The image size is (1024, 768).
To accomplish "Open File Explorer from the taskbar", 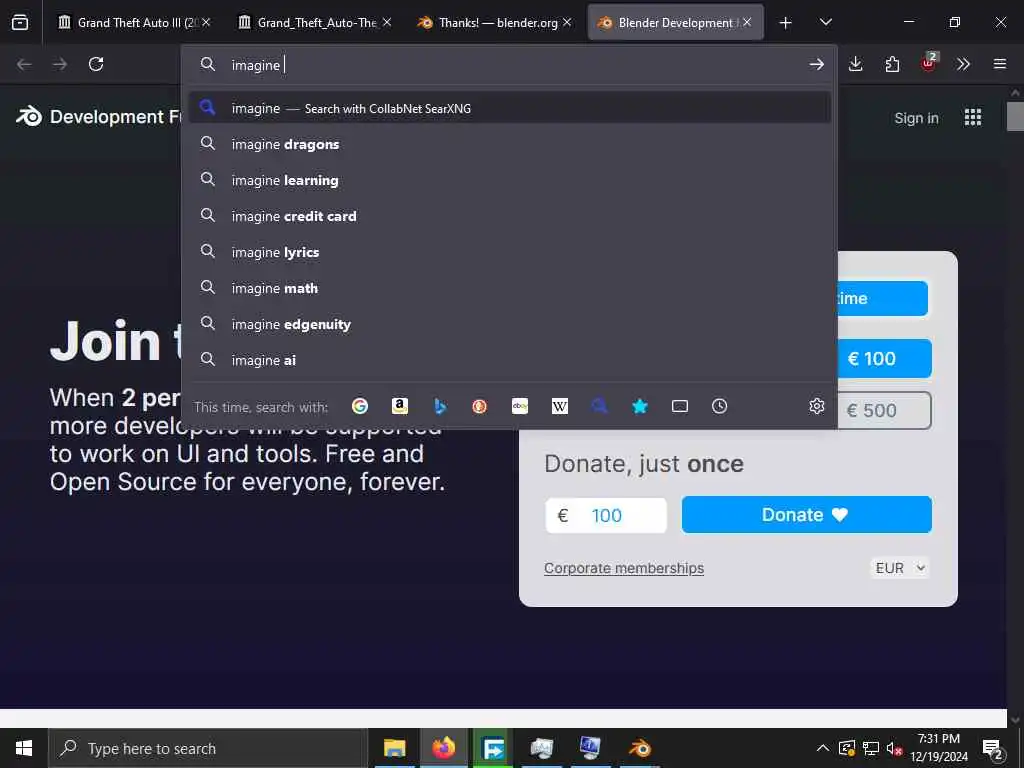I will pos(394,748).
